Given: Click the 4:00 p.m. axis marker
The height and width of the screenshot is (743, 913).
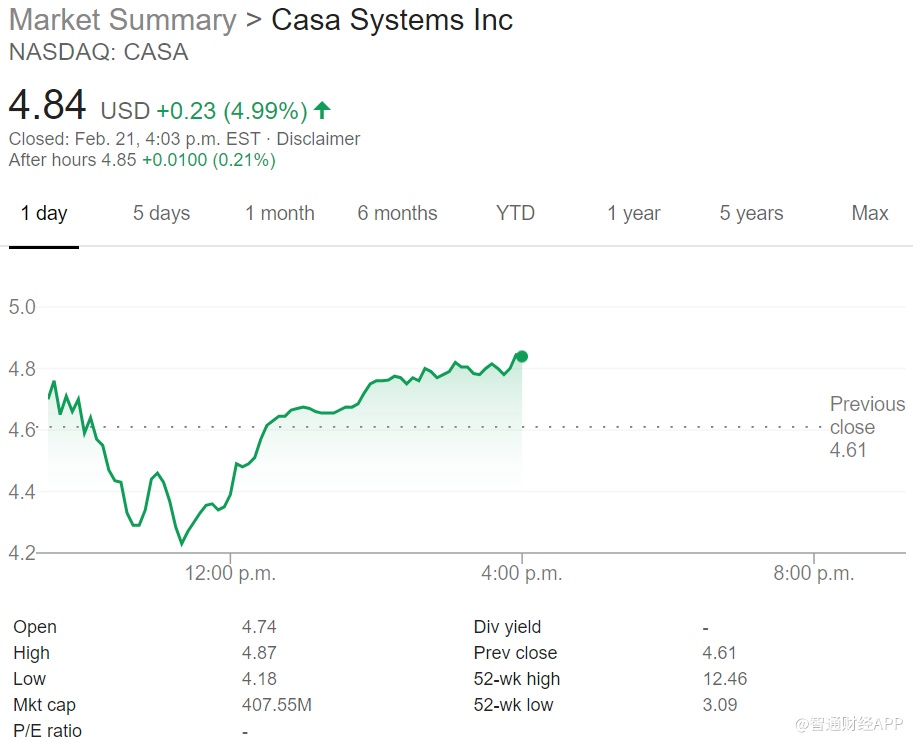Looking at the screenshot, I should tap(522, 573).
